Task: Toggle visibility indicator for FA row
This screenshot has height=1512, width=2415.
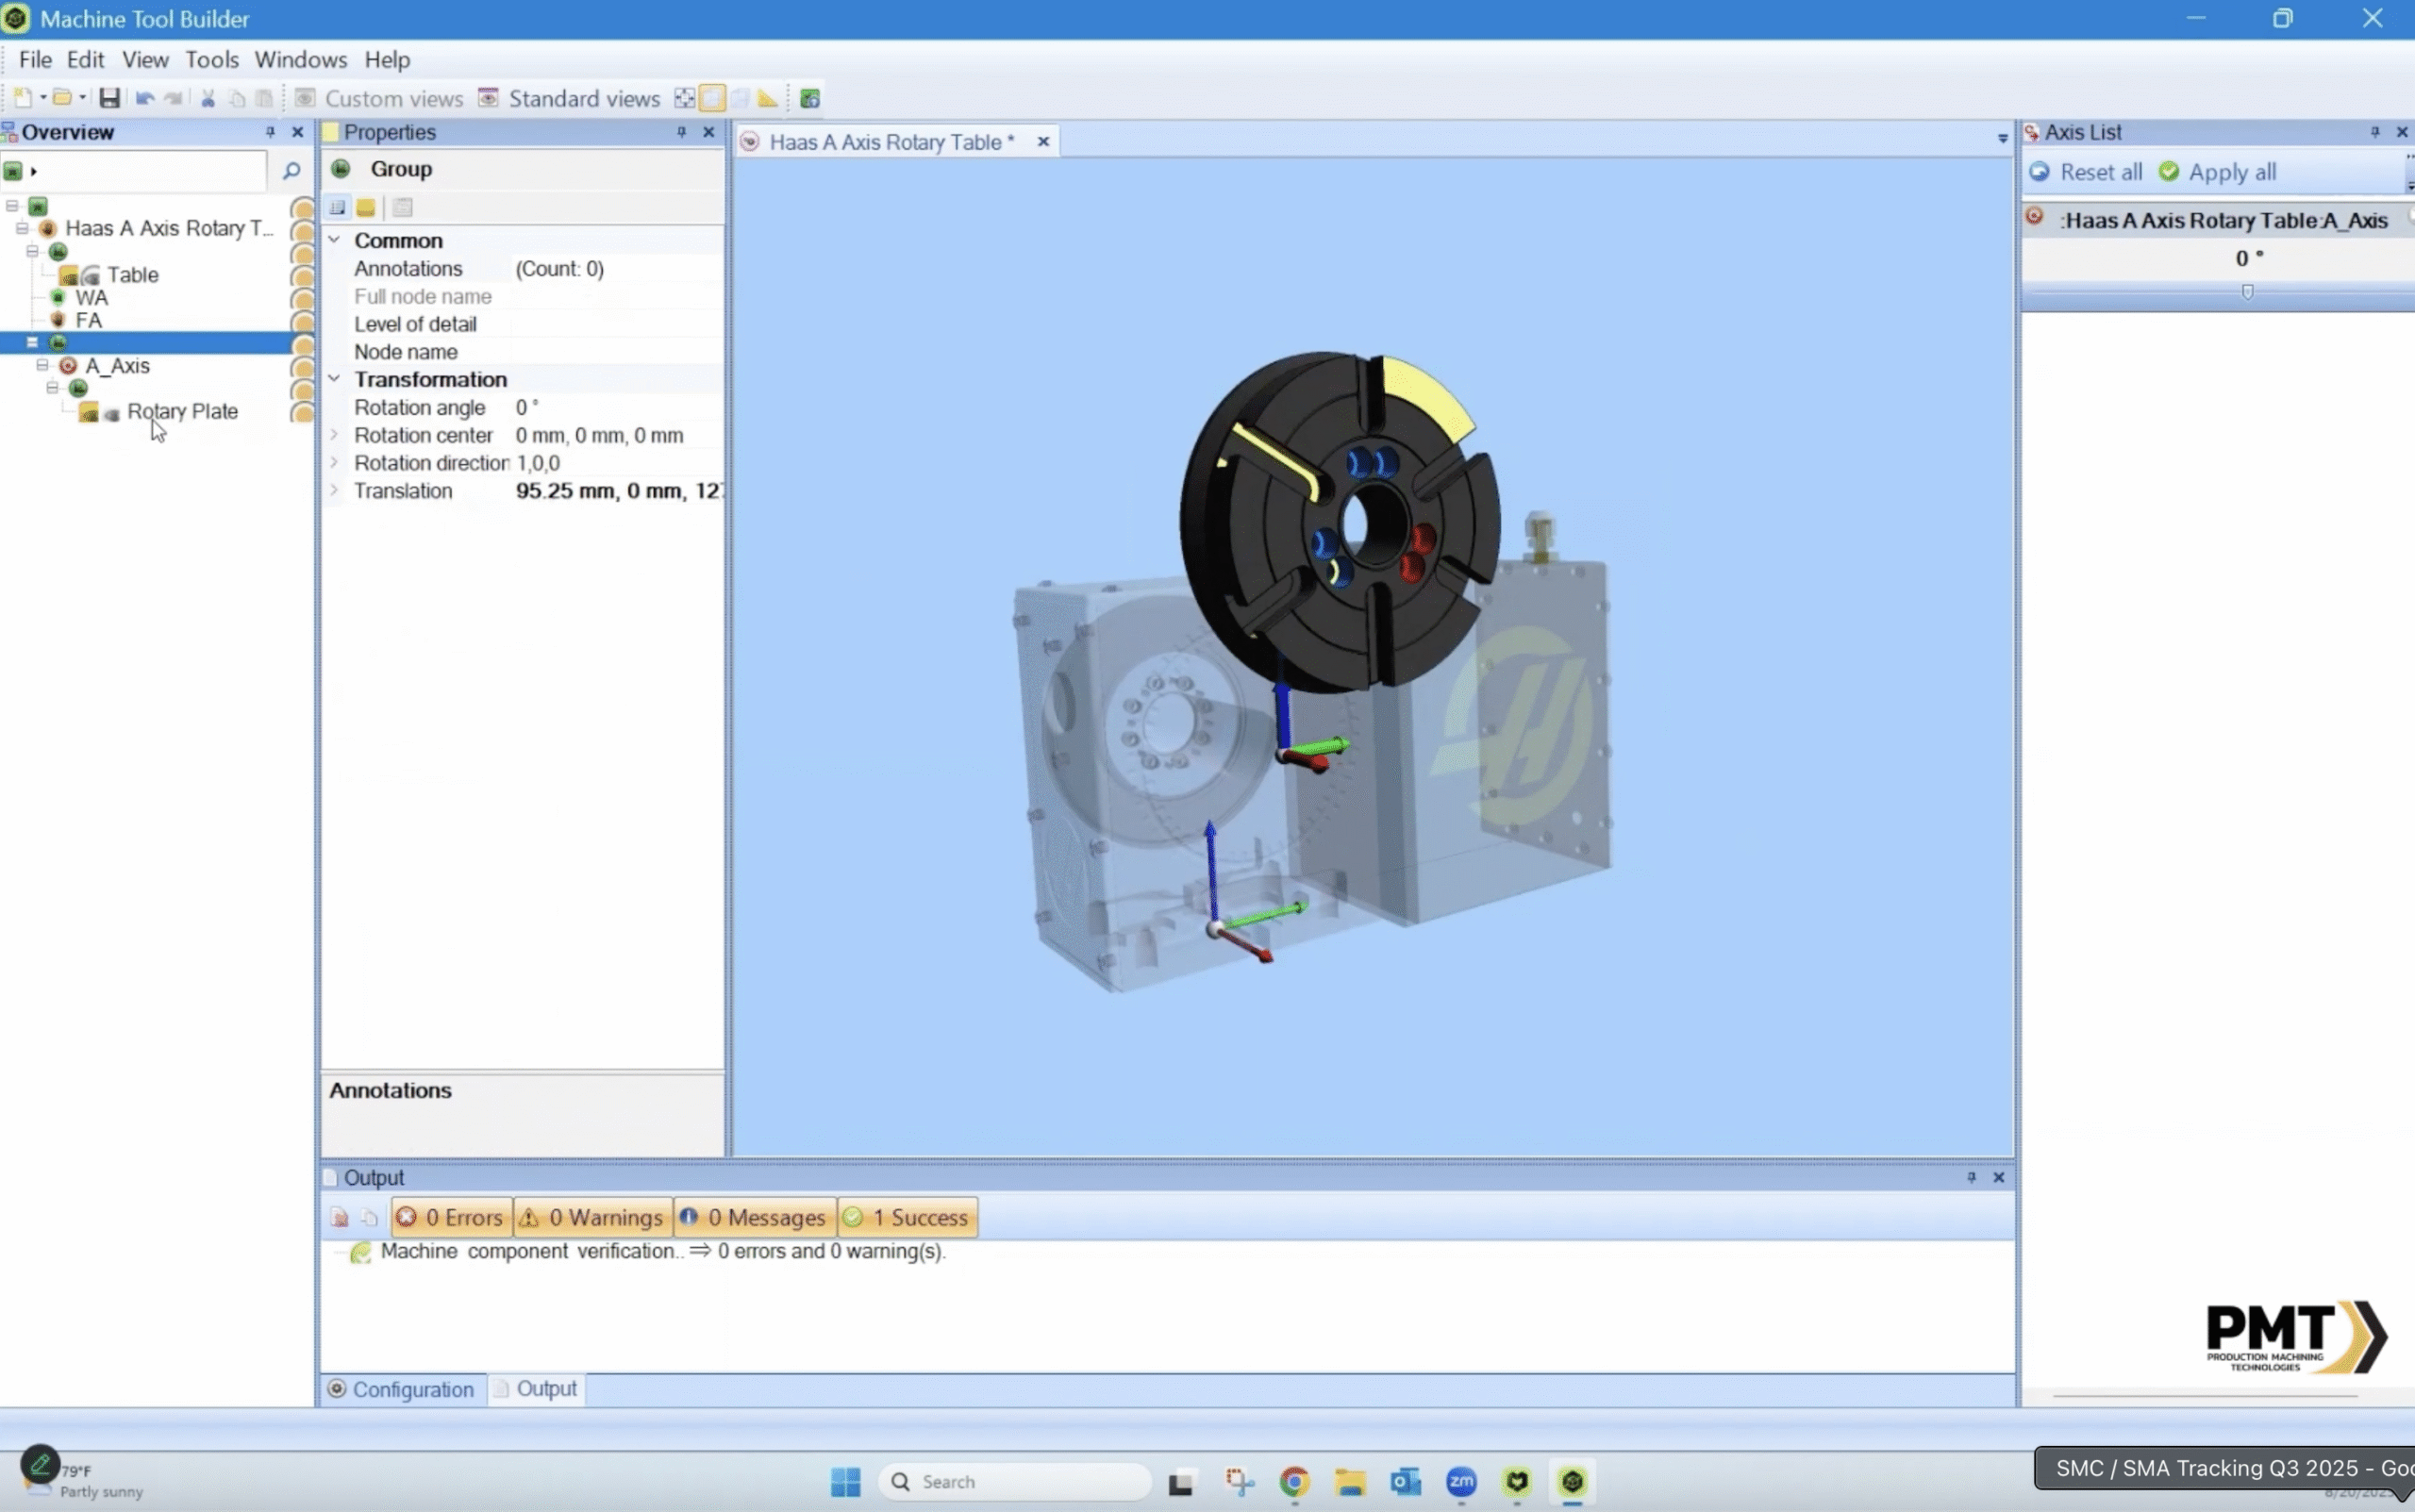Action: click(302, 321)
